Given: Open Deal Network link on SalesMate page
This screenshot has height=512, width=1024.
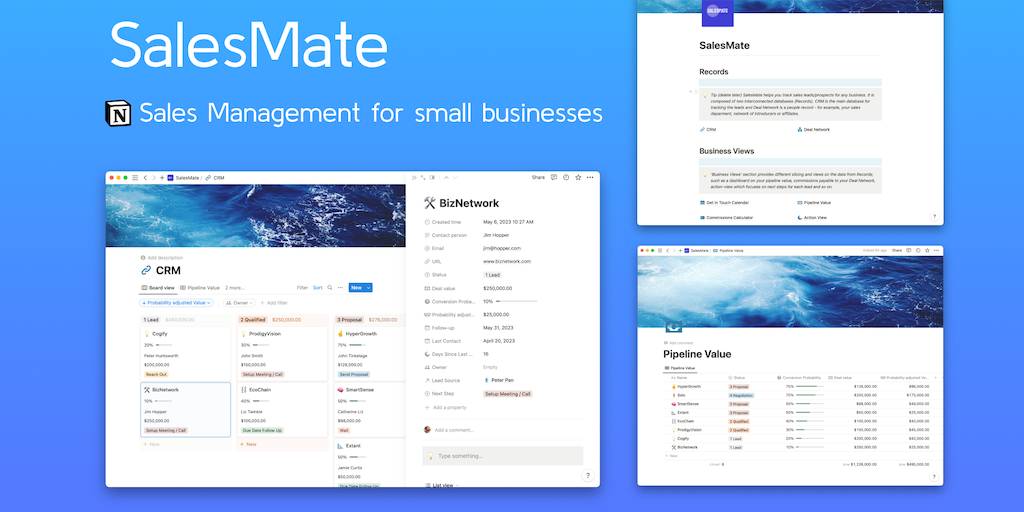Looking at the screenshot, I should [814, 130].
